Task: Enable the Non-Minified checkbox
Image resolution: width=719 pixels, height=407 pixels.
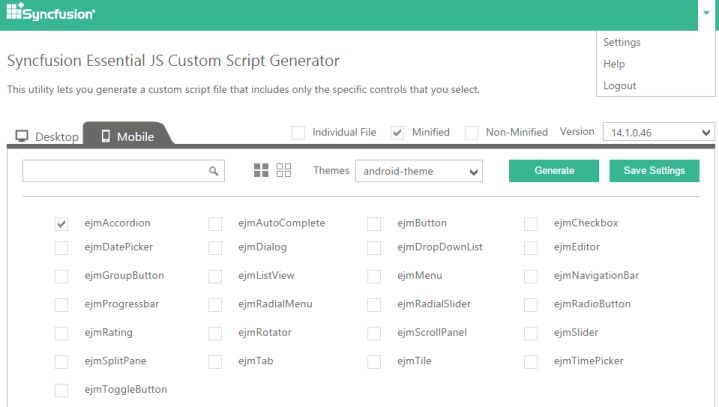Action: click(471, 132)
